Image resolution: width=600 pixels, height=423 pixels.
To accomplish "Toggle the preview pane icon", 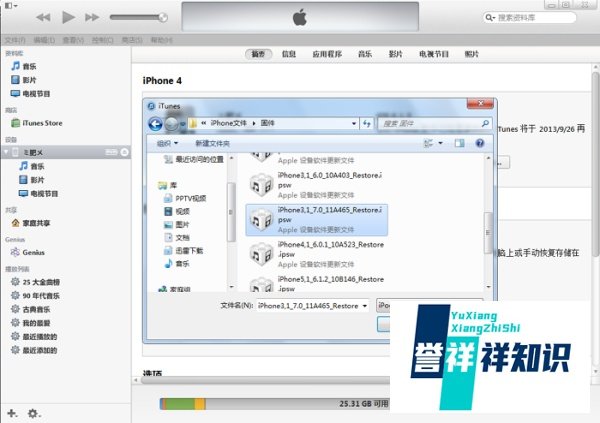I will pos(460,143).
